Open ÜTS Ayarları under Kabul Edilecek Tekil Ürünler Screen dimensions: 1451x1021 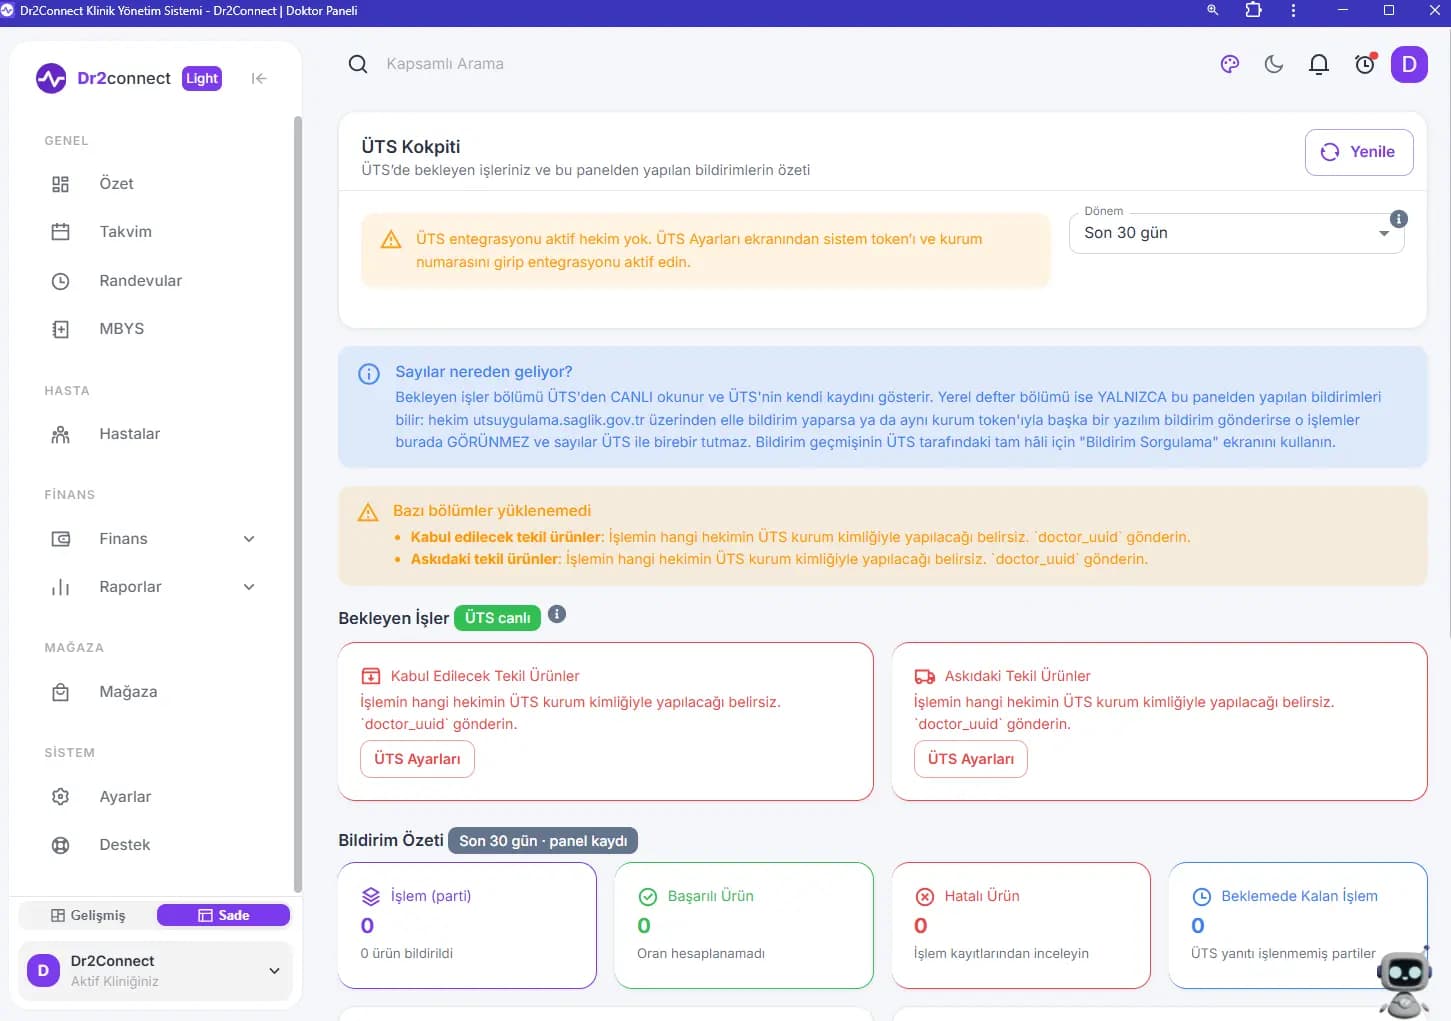(417, 759)
